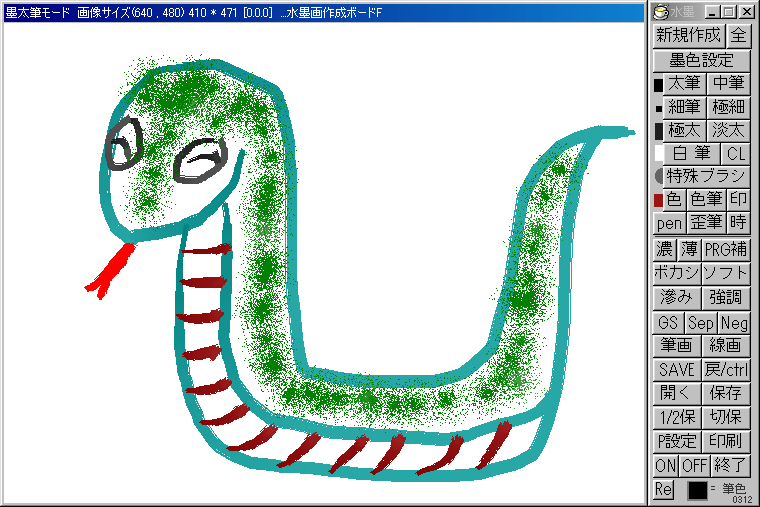Turn the ON toggle button on

665,466
